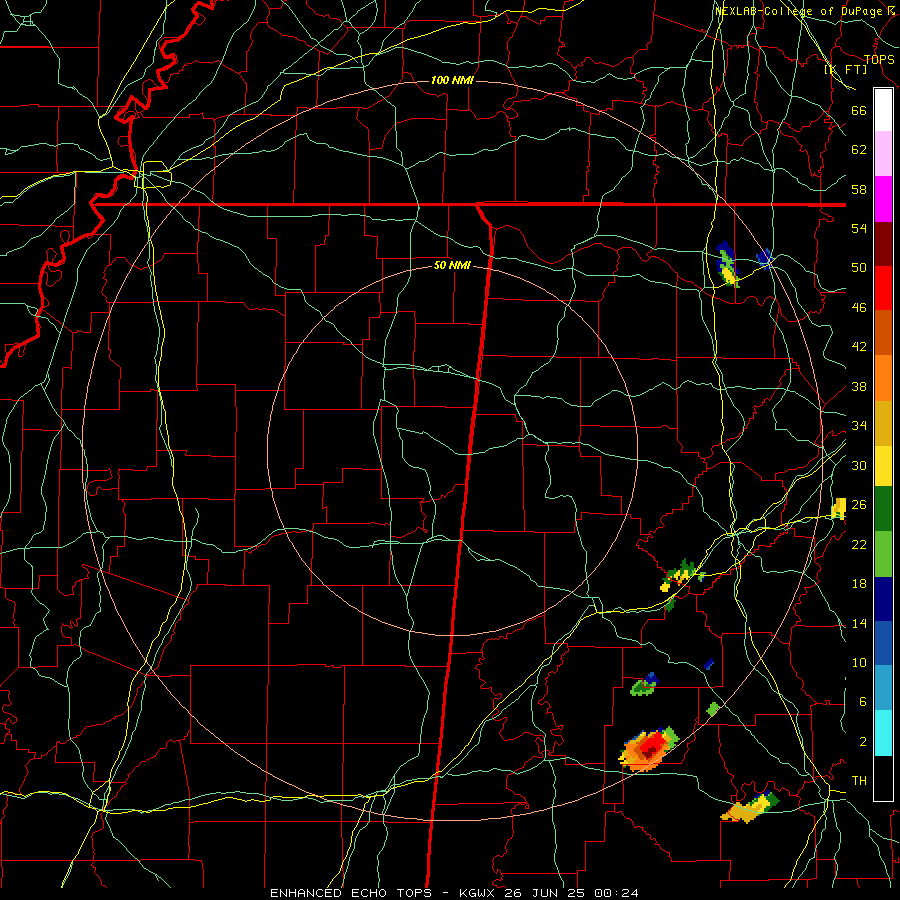Click the legend scale value '30'
The width and height of the screenshot is (900, 900).
[859, 465]
